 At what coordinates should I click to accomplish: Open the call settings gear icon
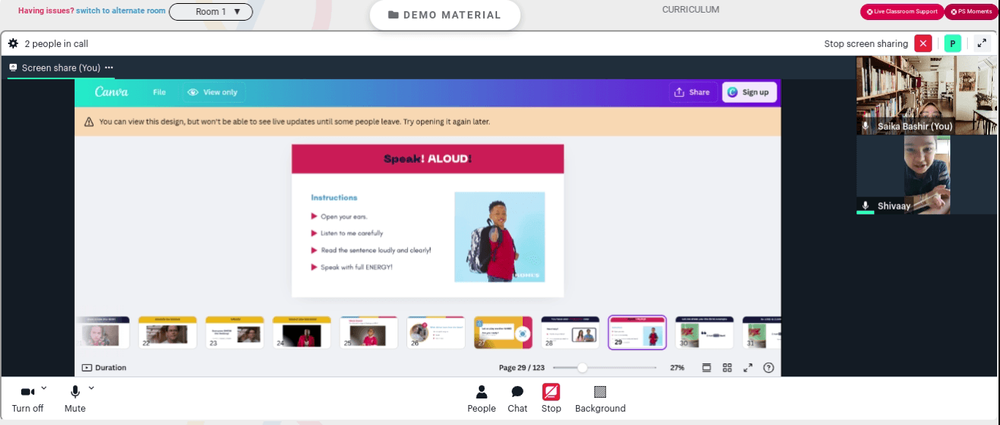13,44
